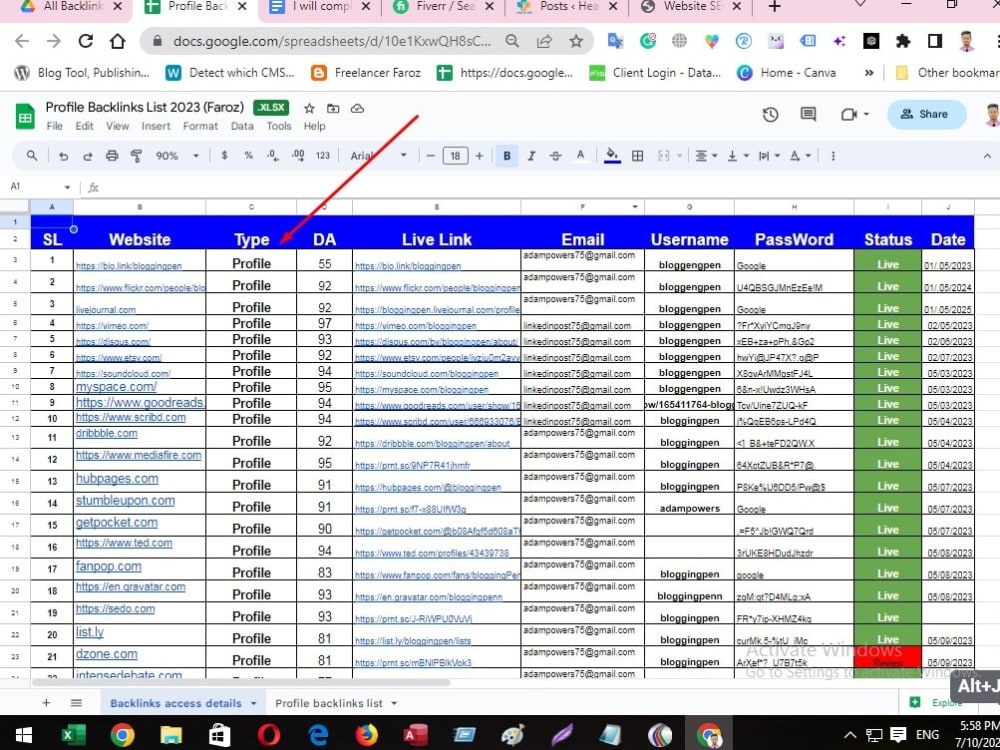Viewport: 1000px width, 750px height.
Task: Star this spreadsheet document
Action: [x=309, y=108]
